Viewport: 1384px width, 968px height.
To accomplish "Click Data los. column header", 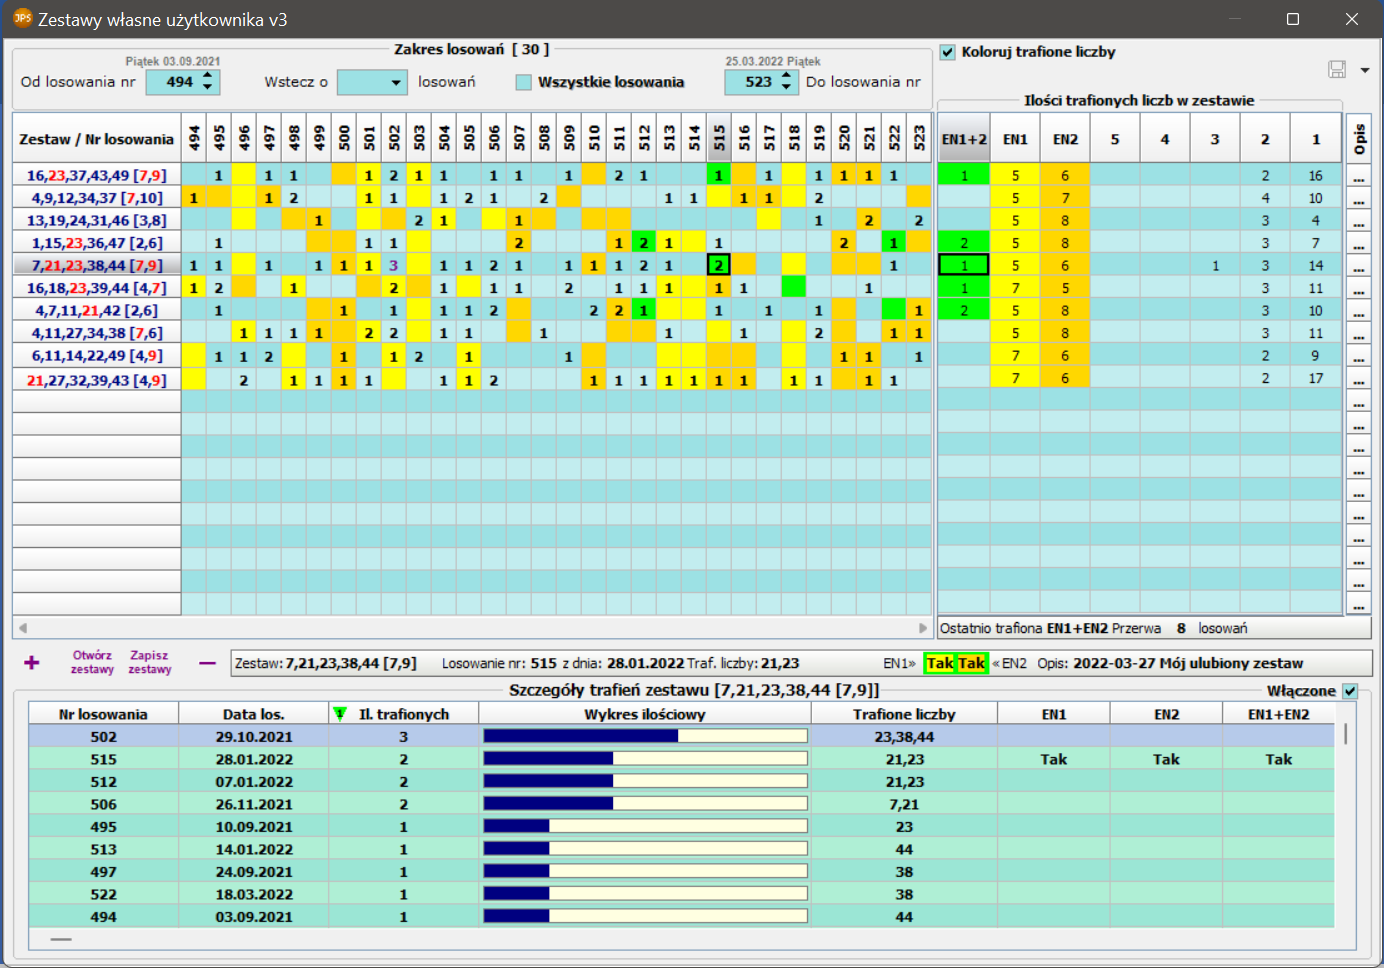I will click(x=254, y=714).
